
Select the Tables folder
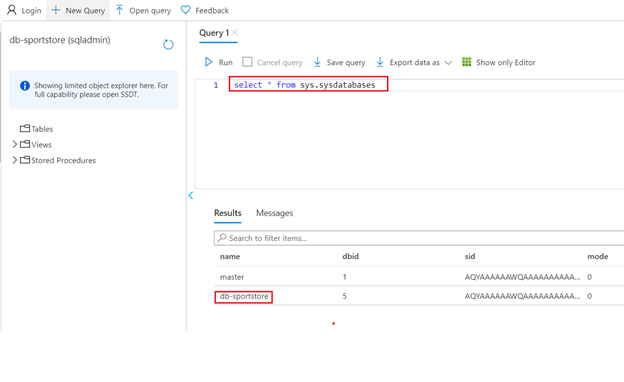(x=37, y=129)
